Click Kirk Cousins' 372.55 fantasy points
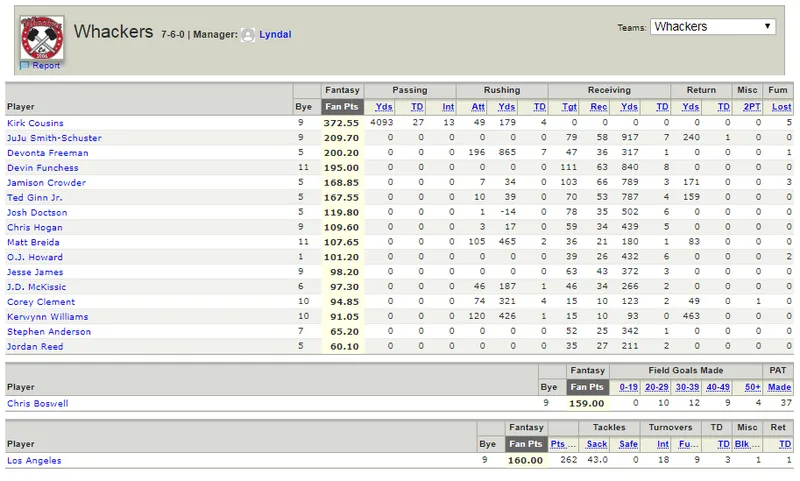The height and width of the screenshot is (481, 800). tap(341, 123)
